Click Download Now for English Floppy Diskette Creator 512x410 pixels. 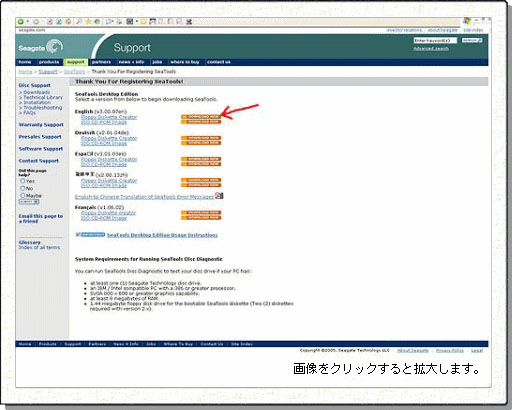coord(201,117)
